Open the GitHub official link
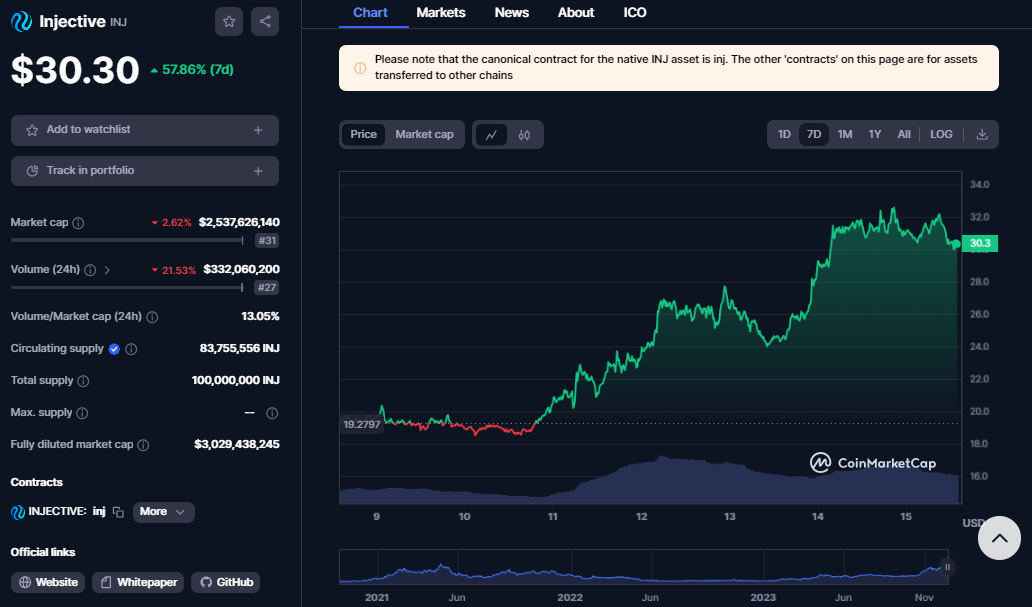Screen dimensions: 1032x607 pyautogui.click(x=226, y=582)
